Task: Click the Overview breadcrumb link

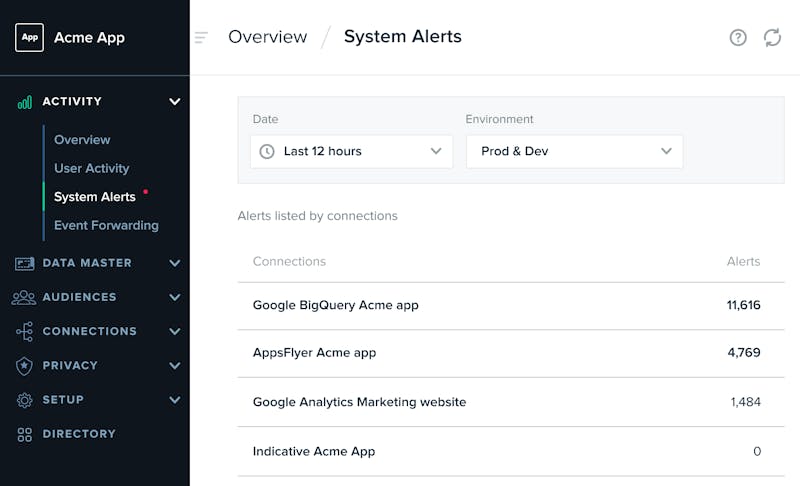Action: pos(267,37)
